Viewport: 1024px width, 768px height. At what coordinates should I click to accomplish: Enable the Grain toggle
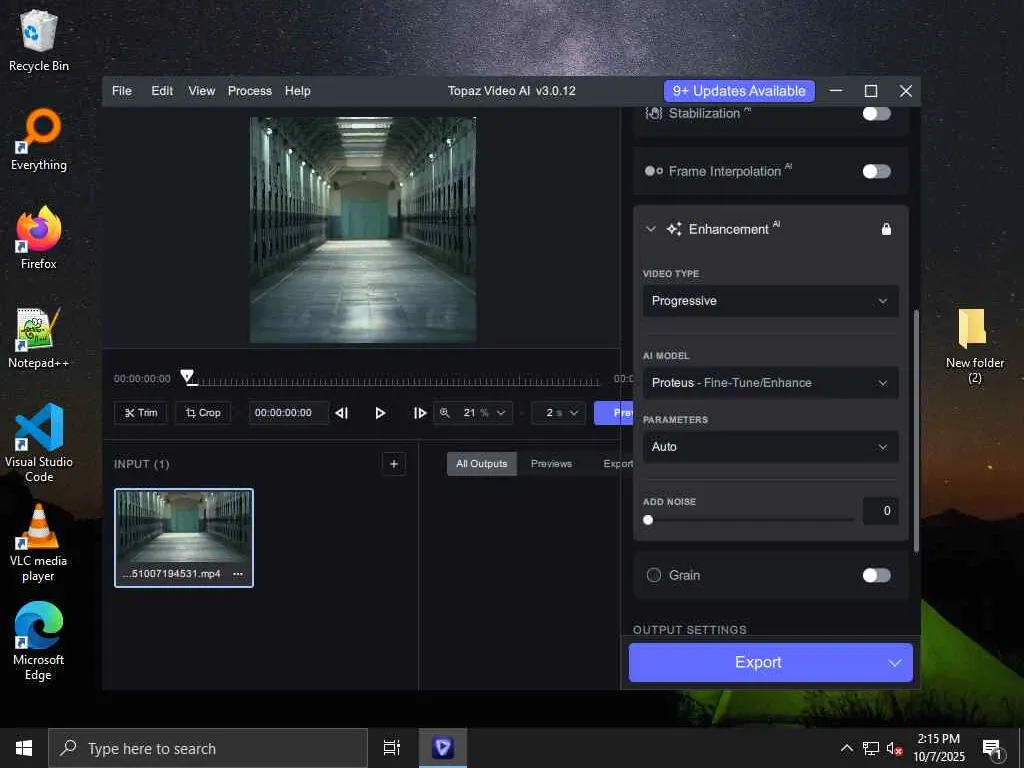[876, 575]
